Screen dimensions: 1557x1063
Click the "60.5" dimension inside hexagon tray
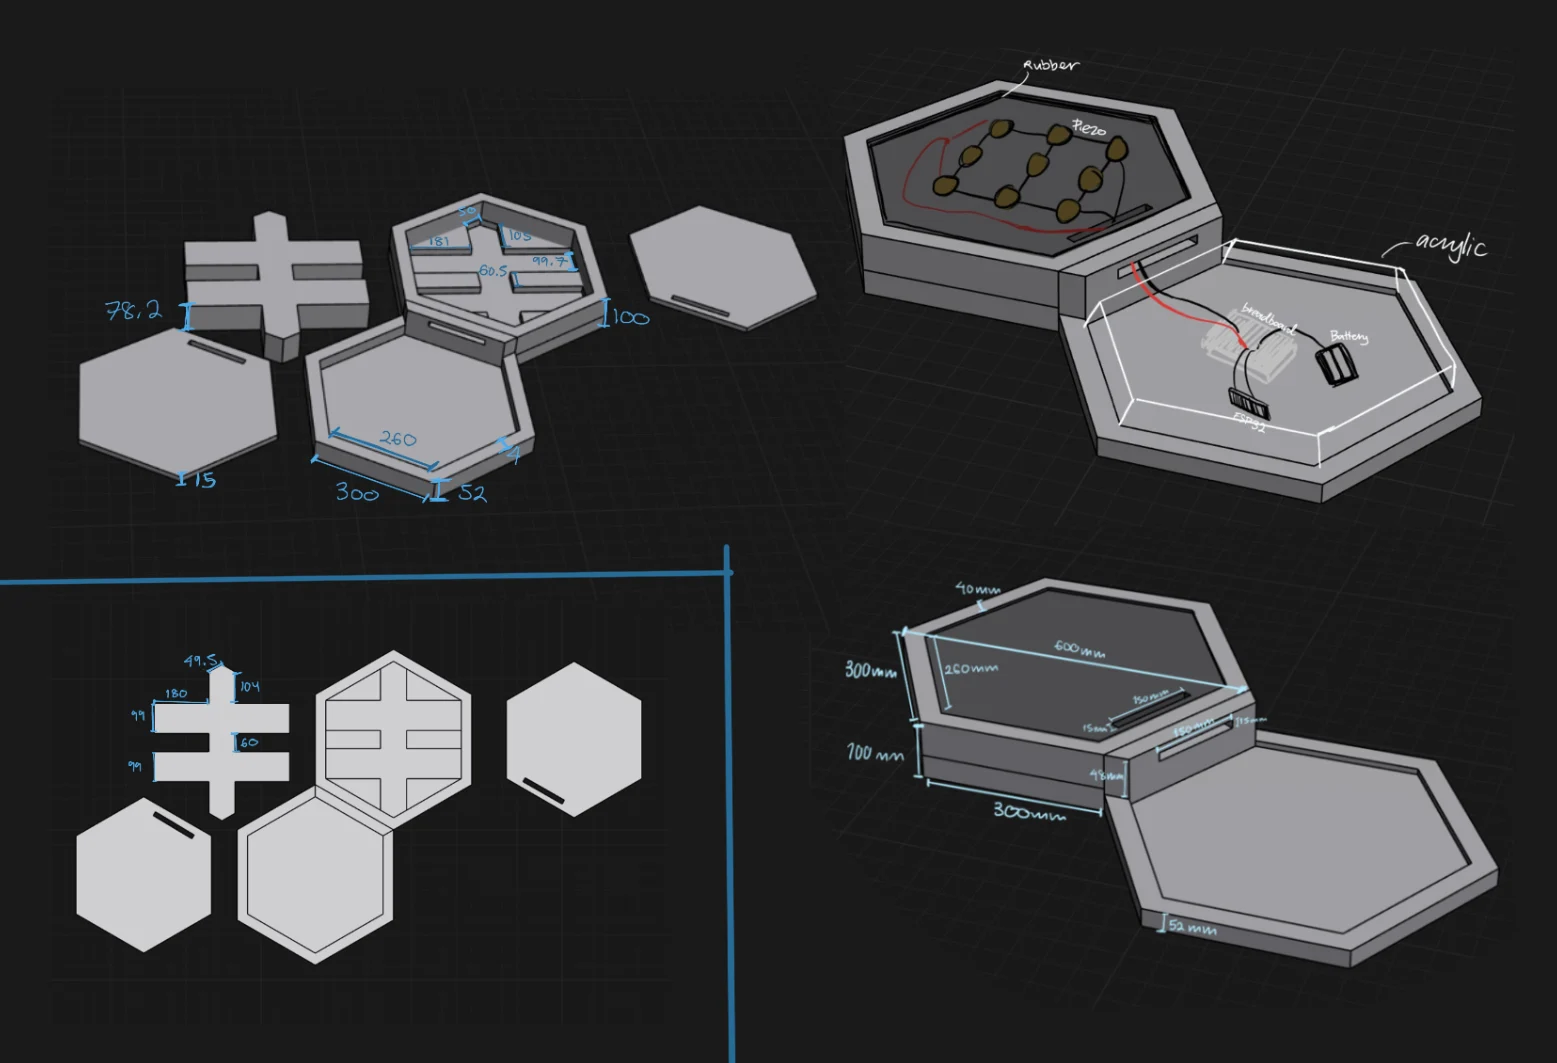coord(493,271)
